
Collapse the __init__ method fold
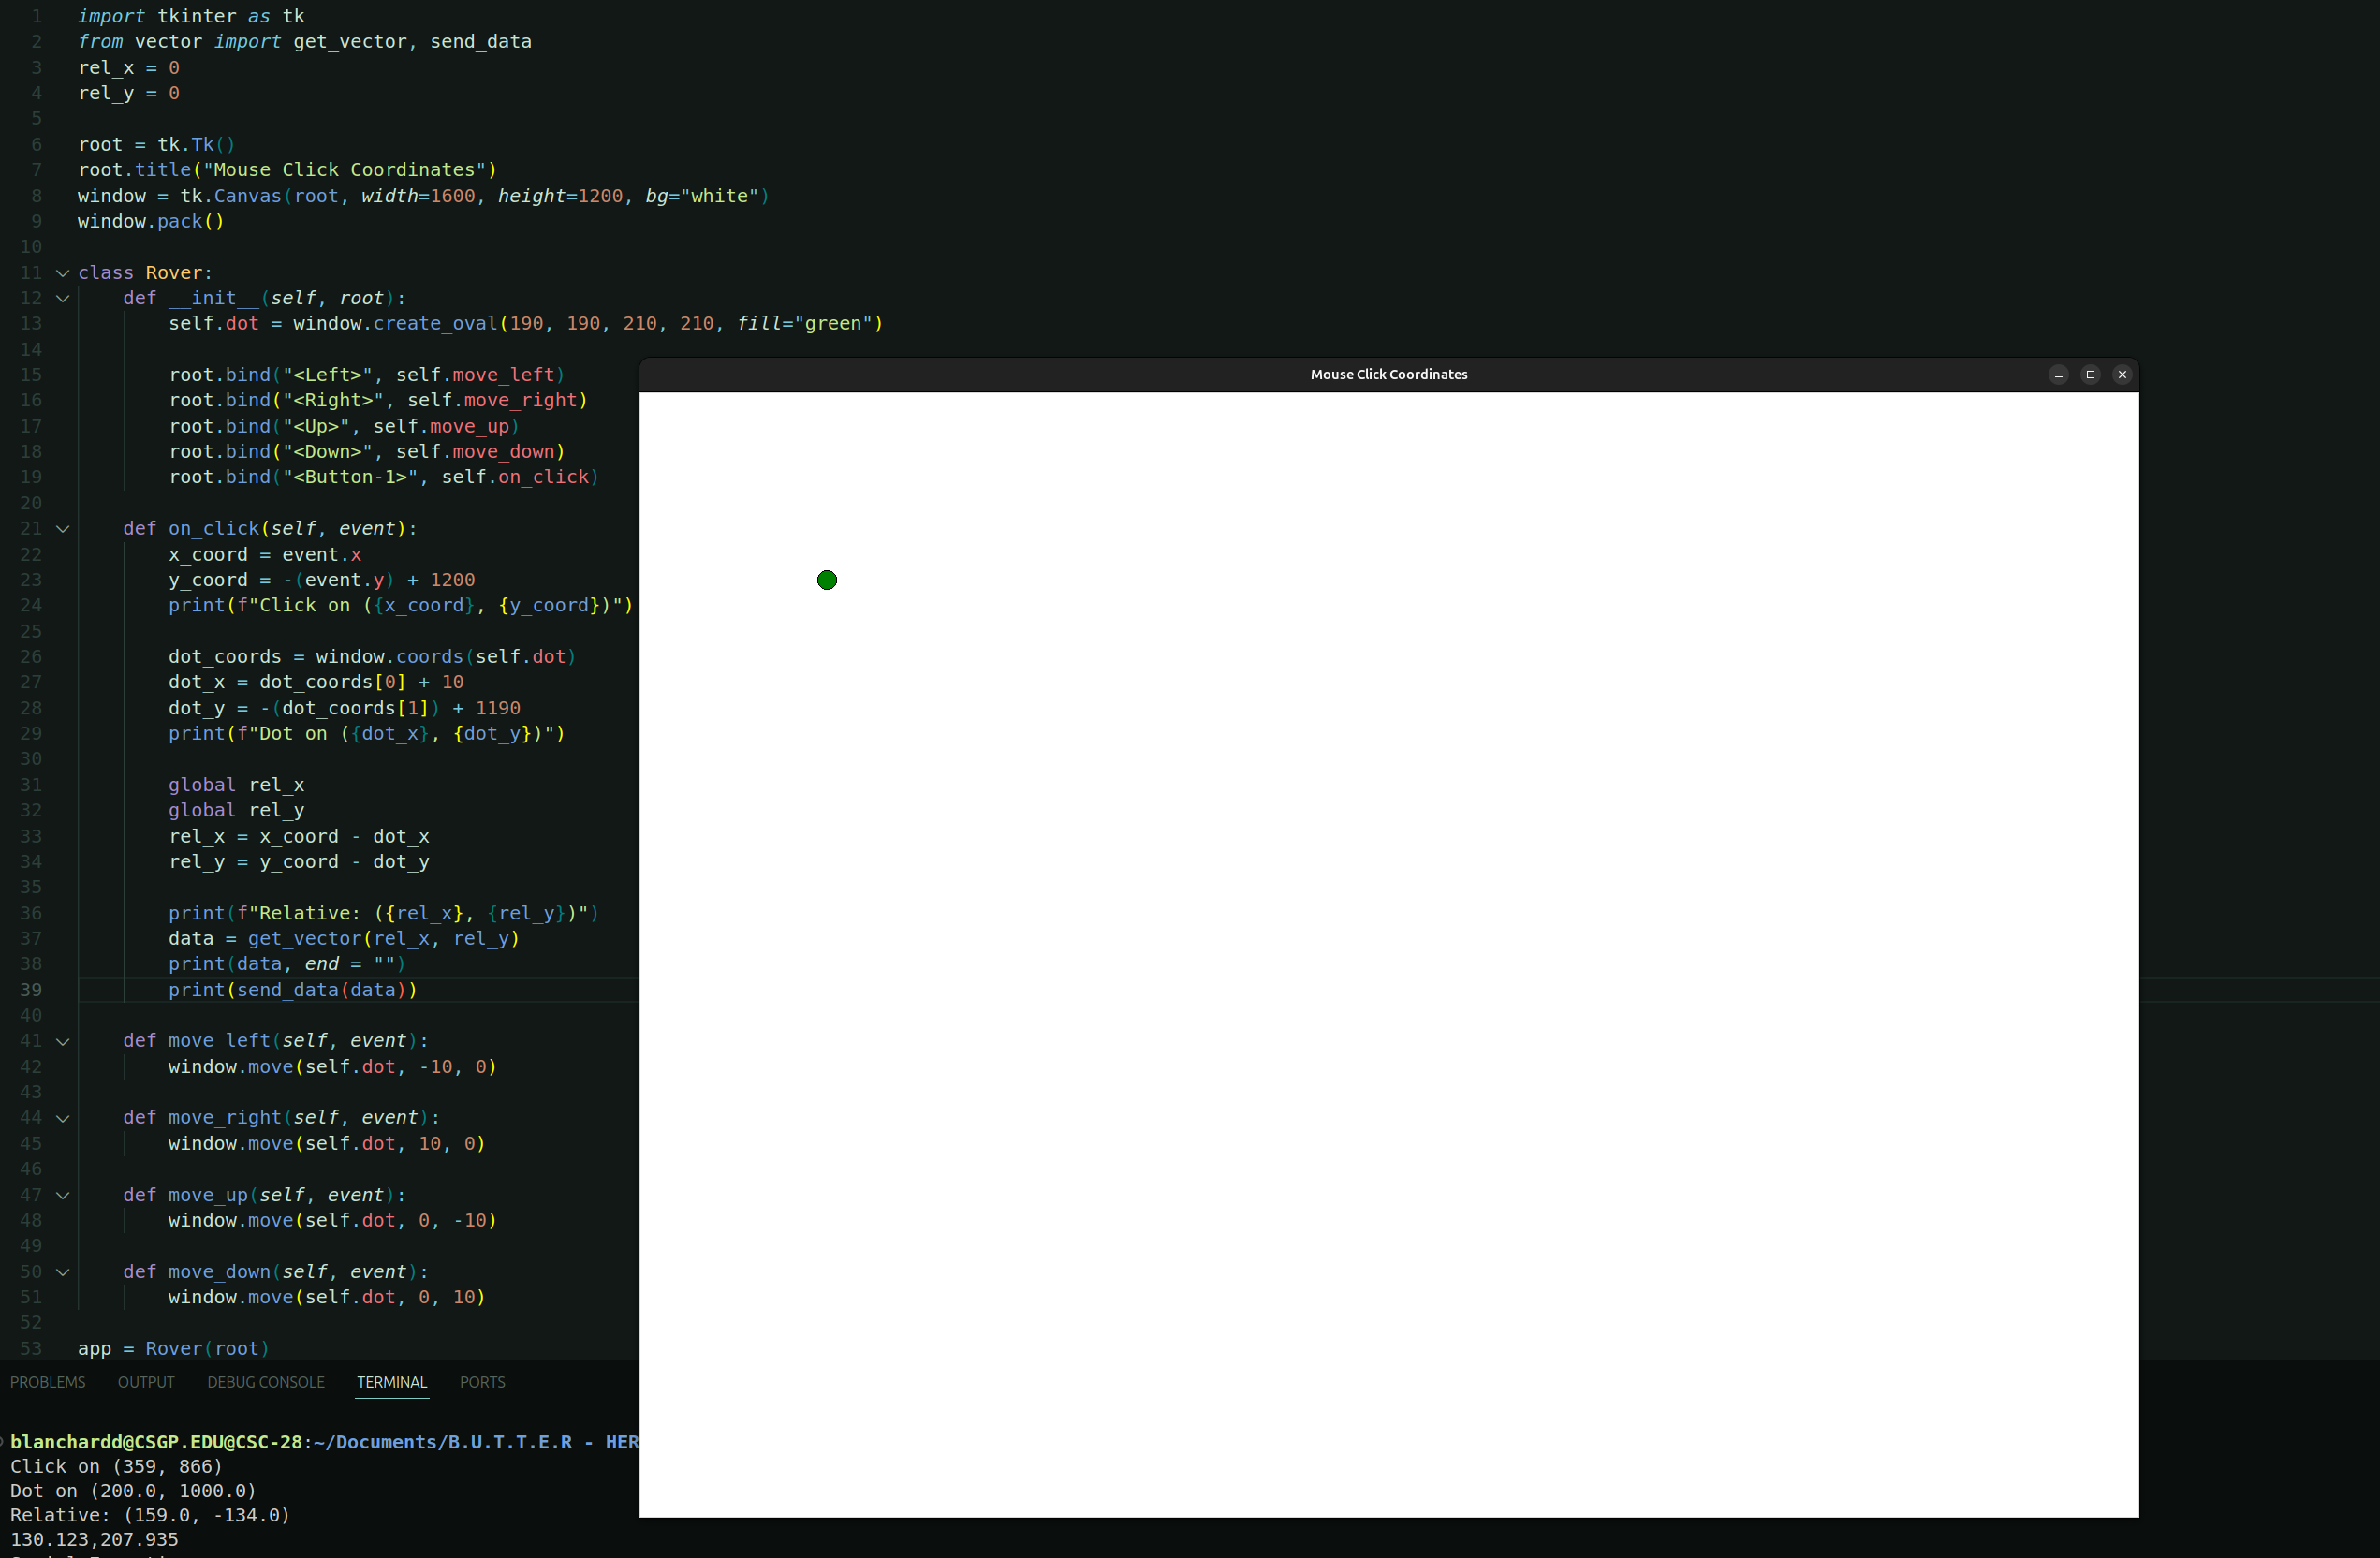(61, 298)
